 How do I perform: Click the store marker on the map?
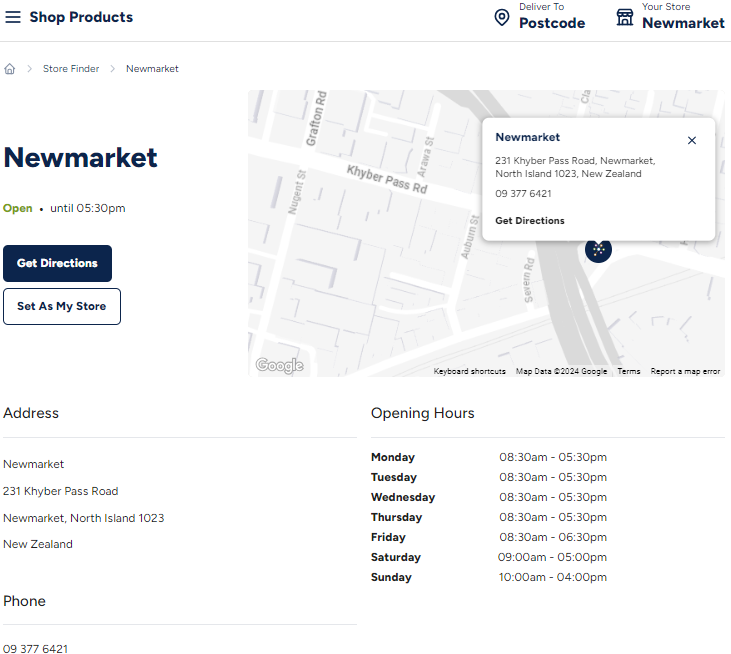[598, 250]
